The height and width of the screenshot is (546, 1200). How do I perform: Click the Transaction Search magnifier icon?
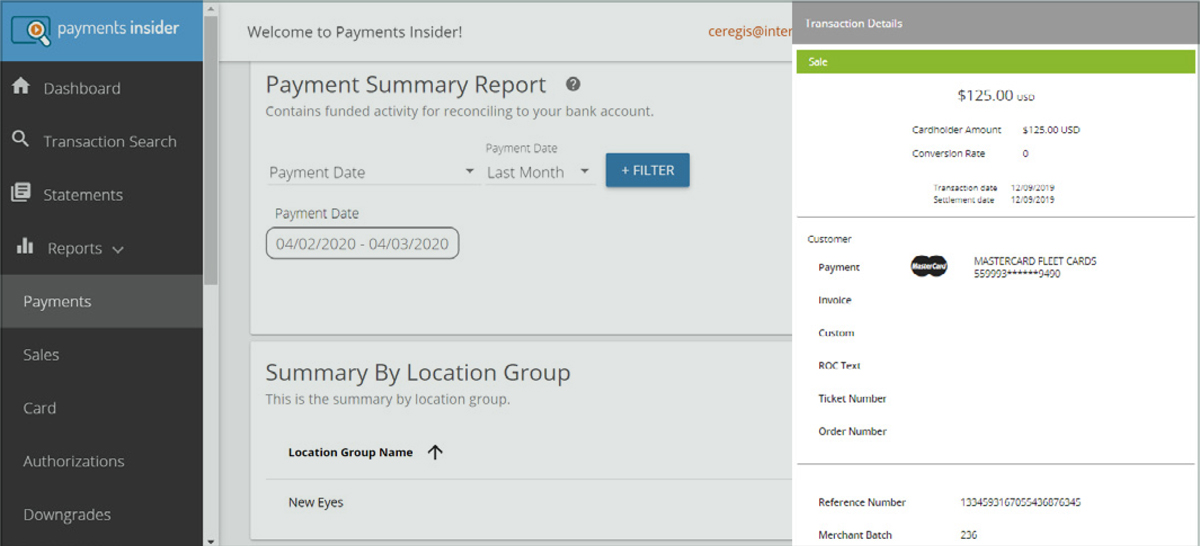21,140
